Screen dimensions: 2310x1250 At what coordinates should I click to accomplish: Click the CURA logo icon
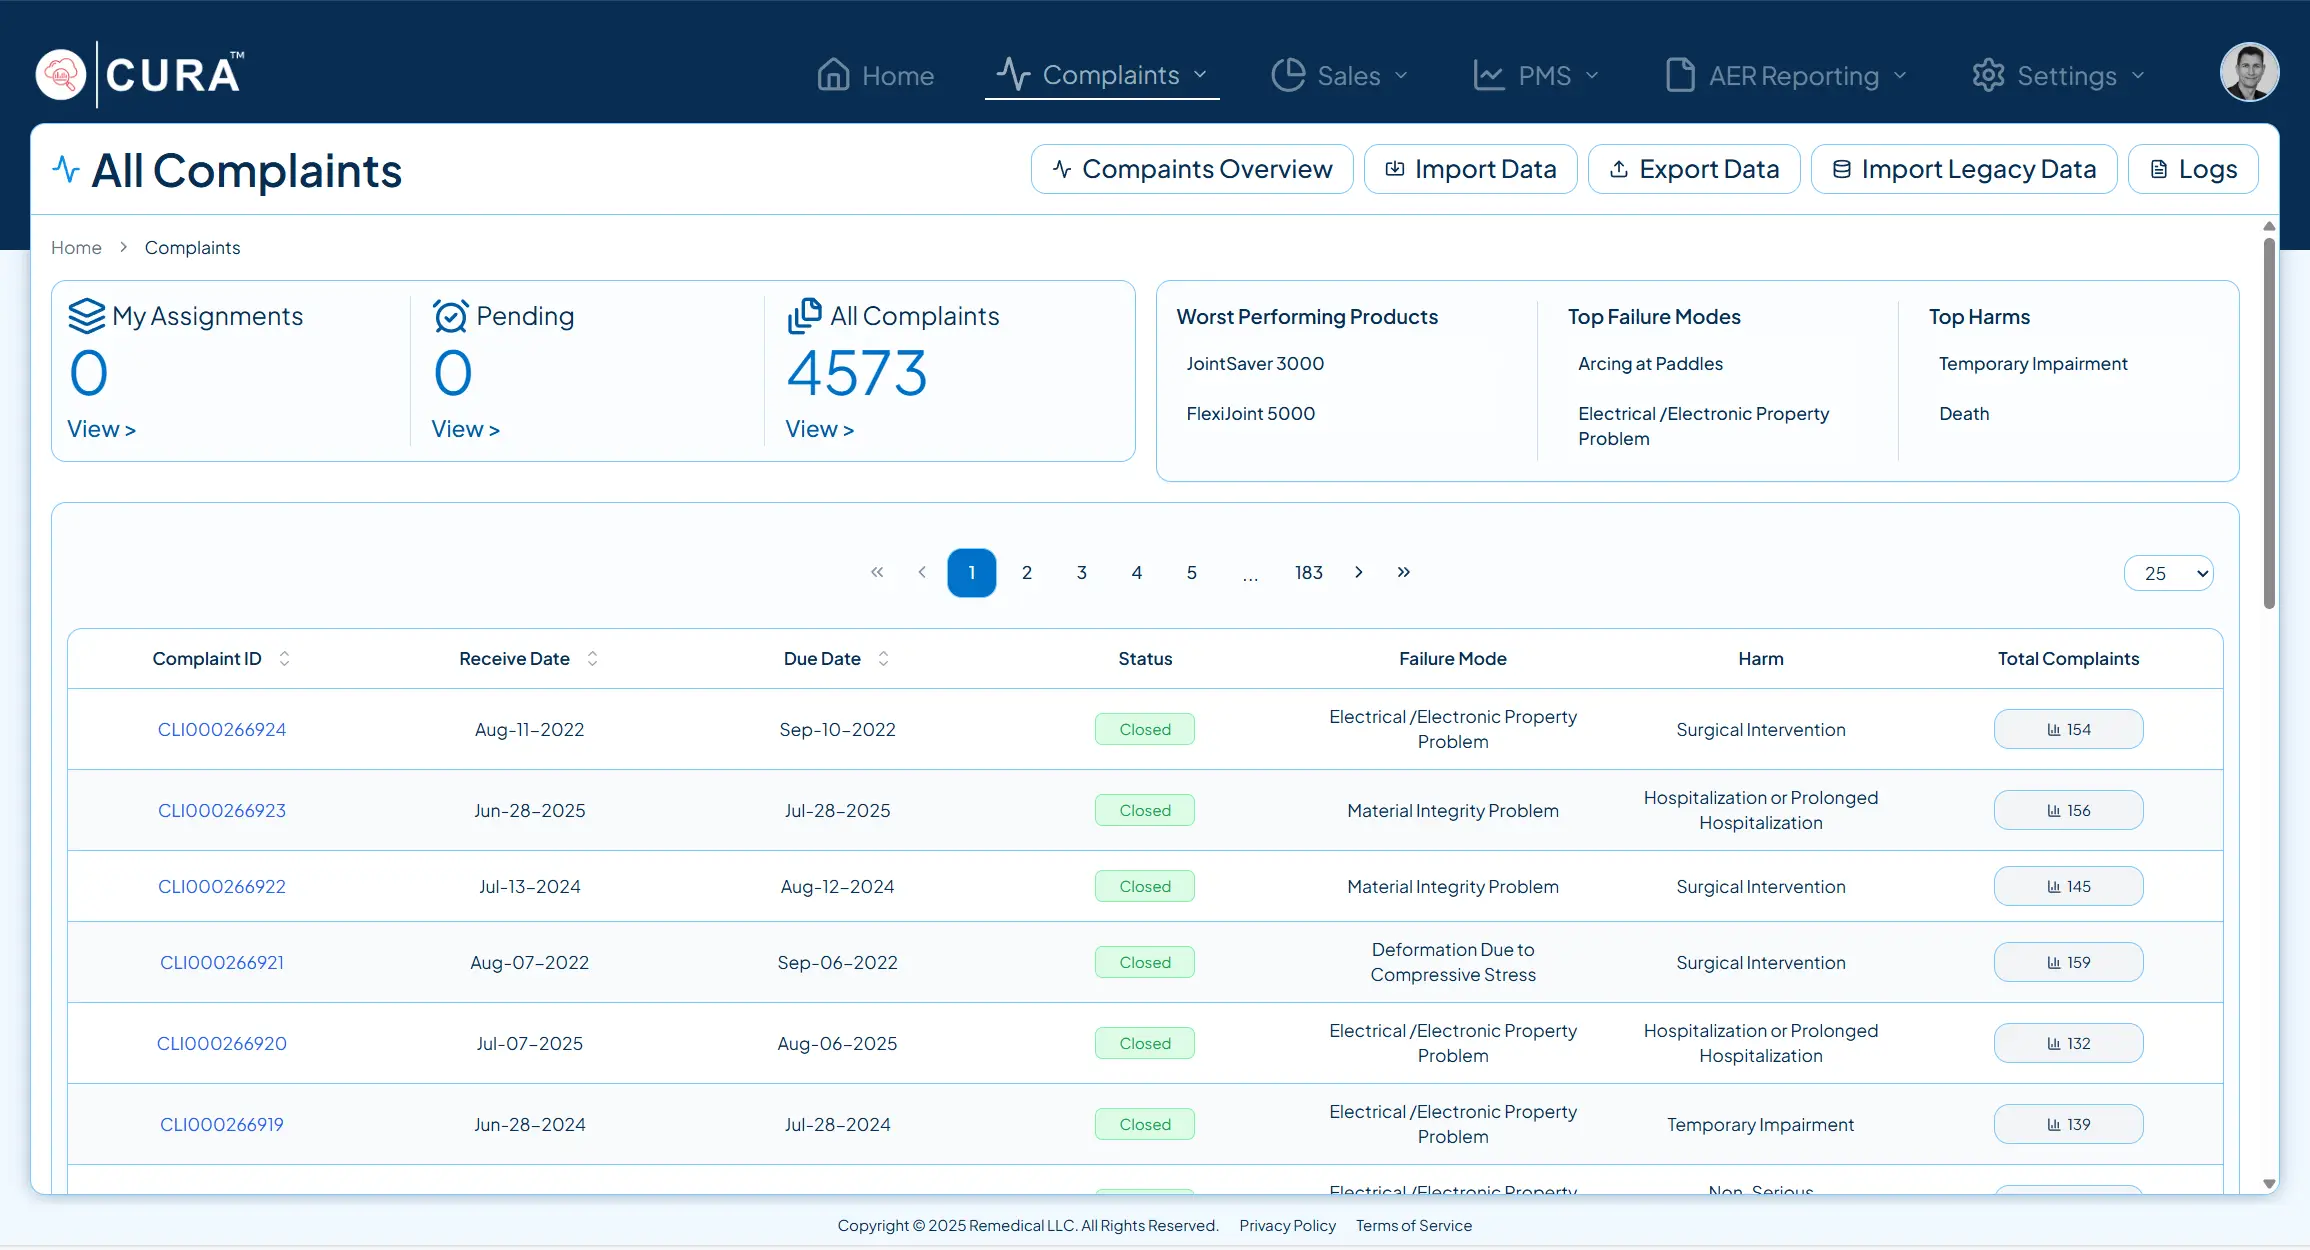point(61,75)
